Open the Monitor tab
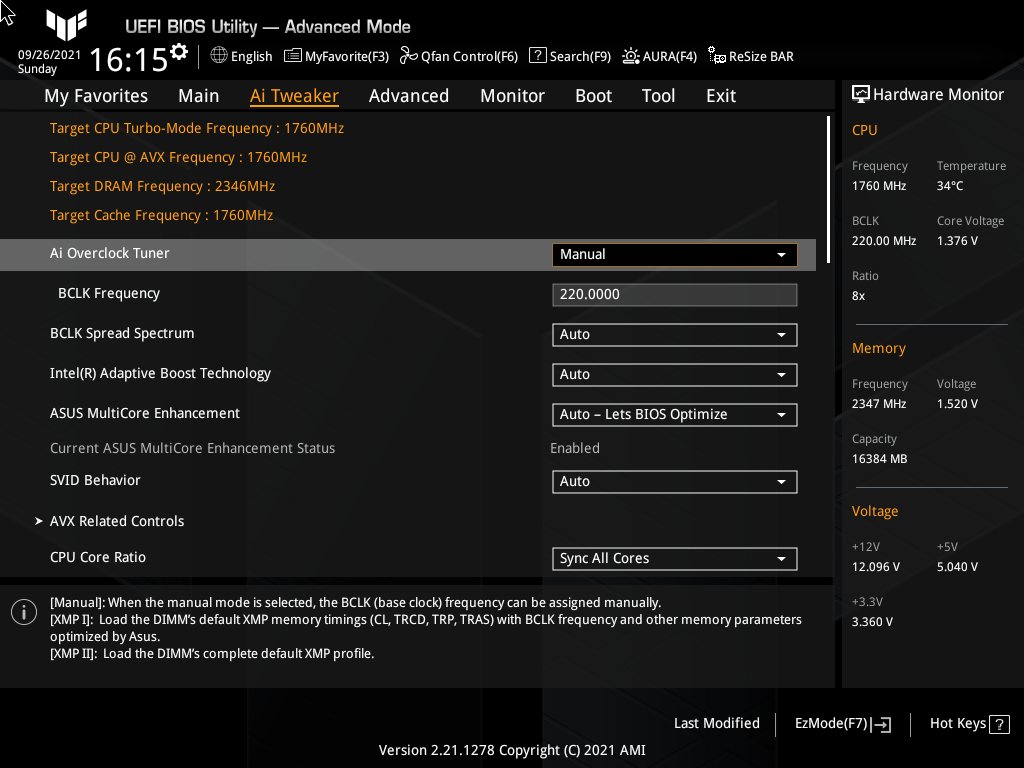Image resolution: width=1024 pixels, height=768 pixels. (513, 96)
